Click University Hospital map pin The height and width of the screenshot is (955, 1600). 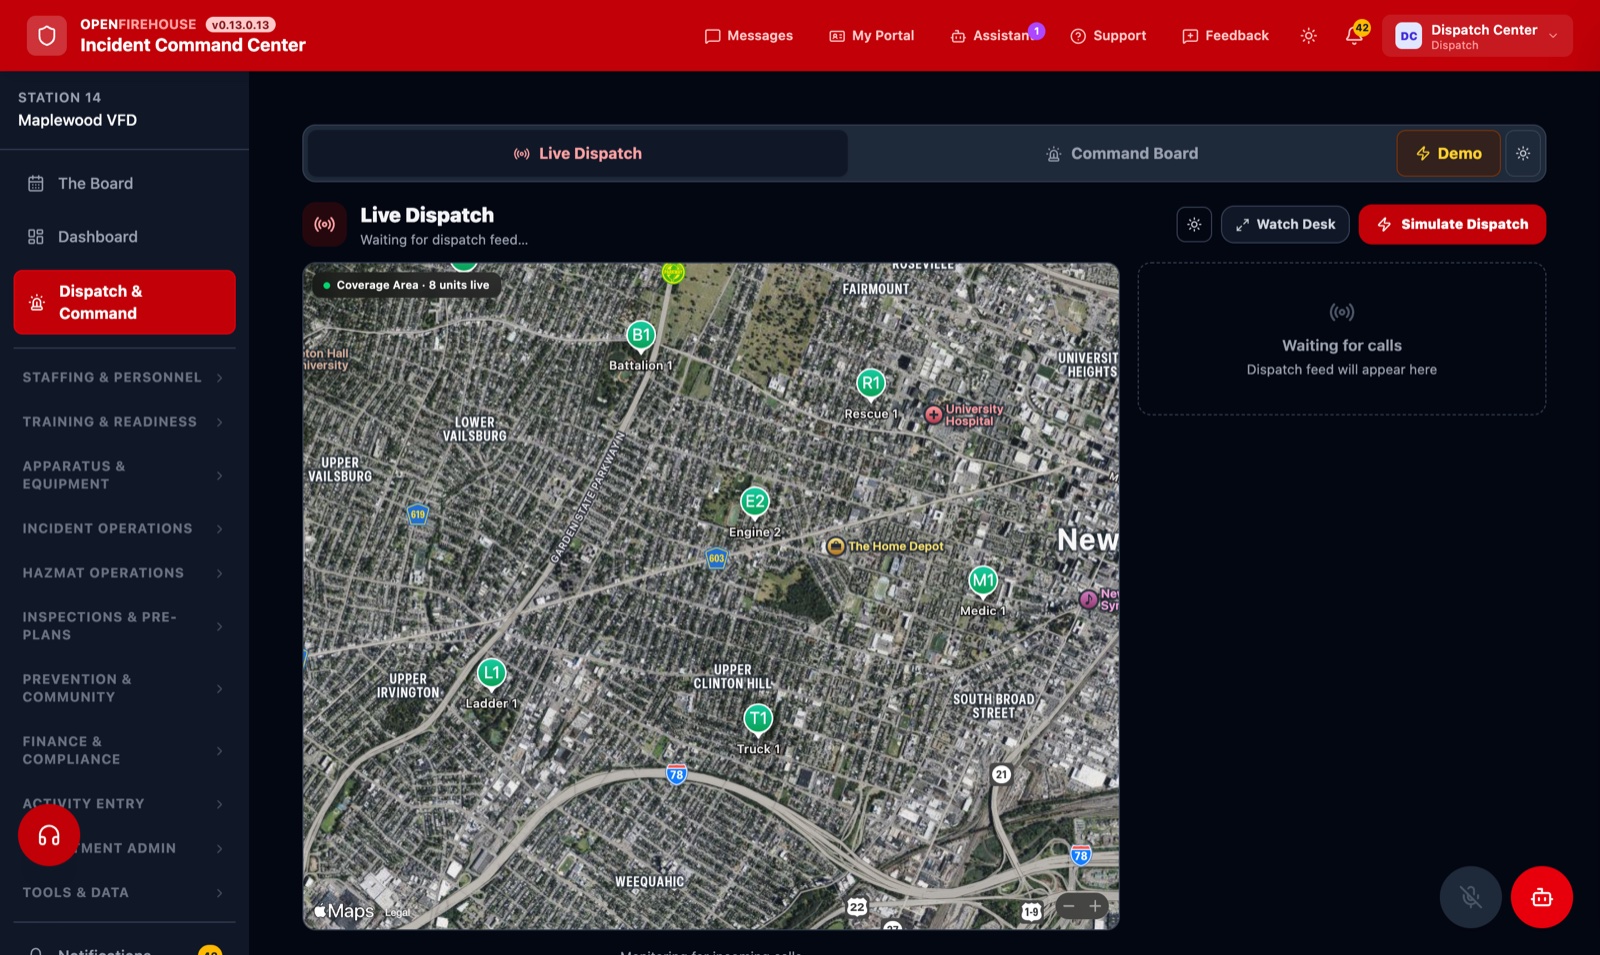933,415
